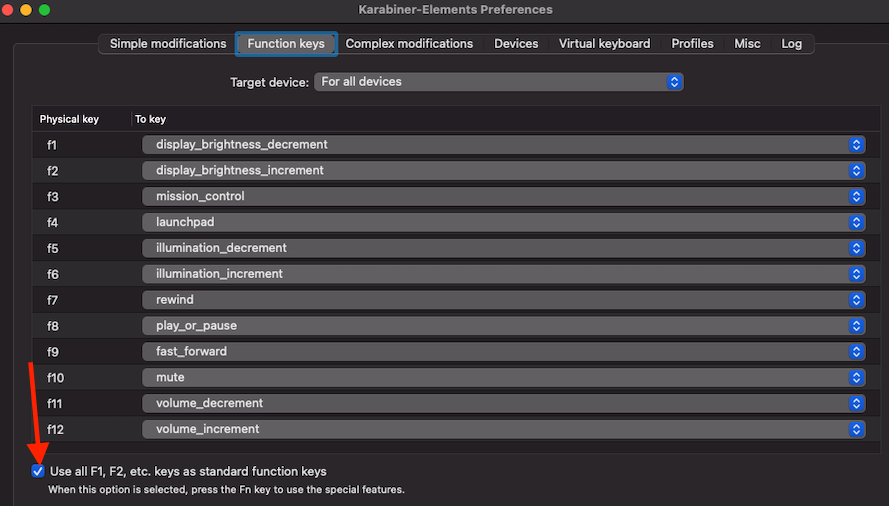The width and height of the screenshot is (889, 506).
Task: Select the f9 physical key label
Action: [x=52, y=352]
